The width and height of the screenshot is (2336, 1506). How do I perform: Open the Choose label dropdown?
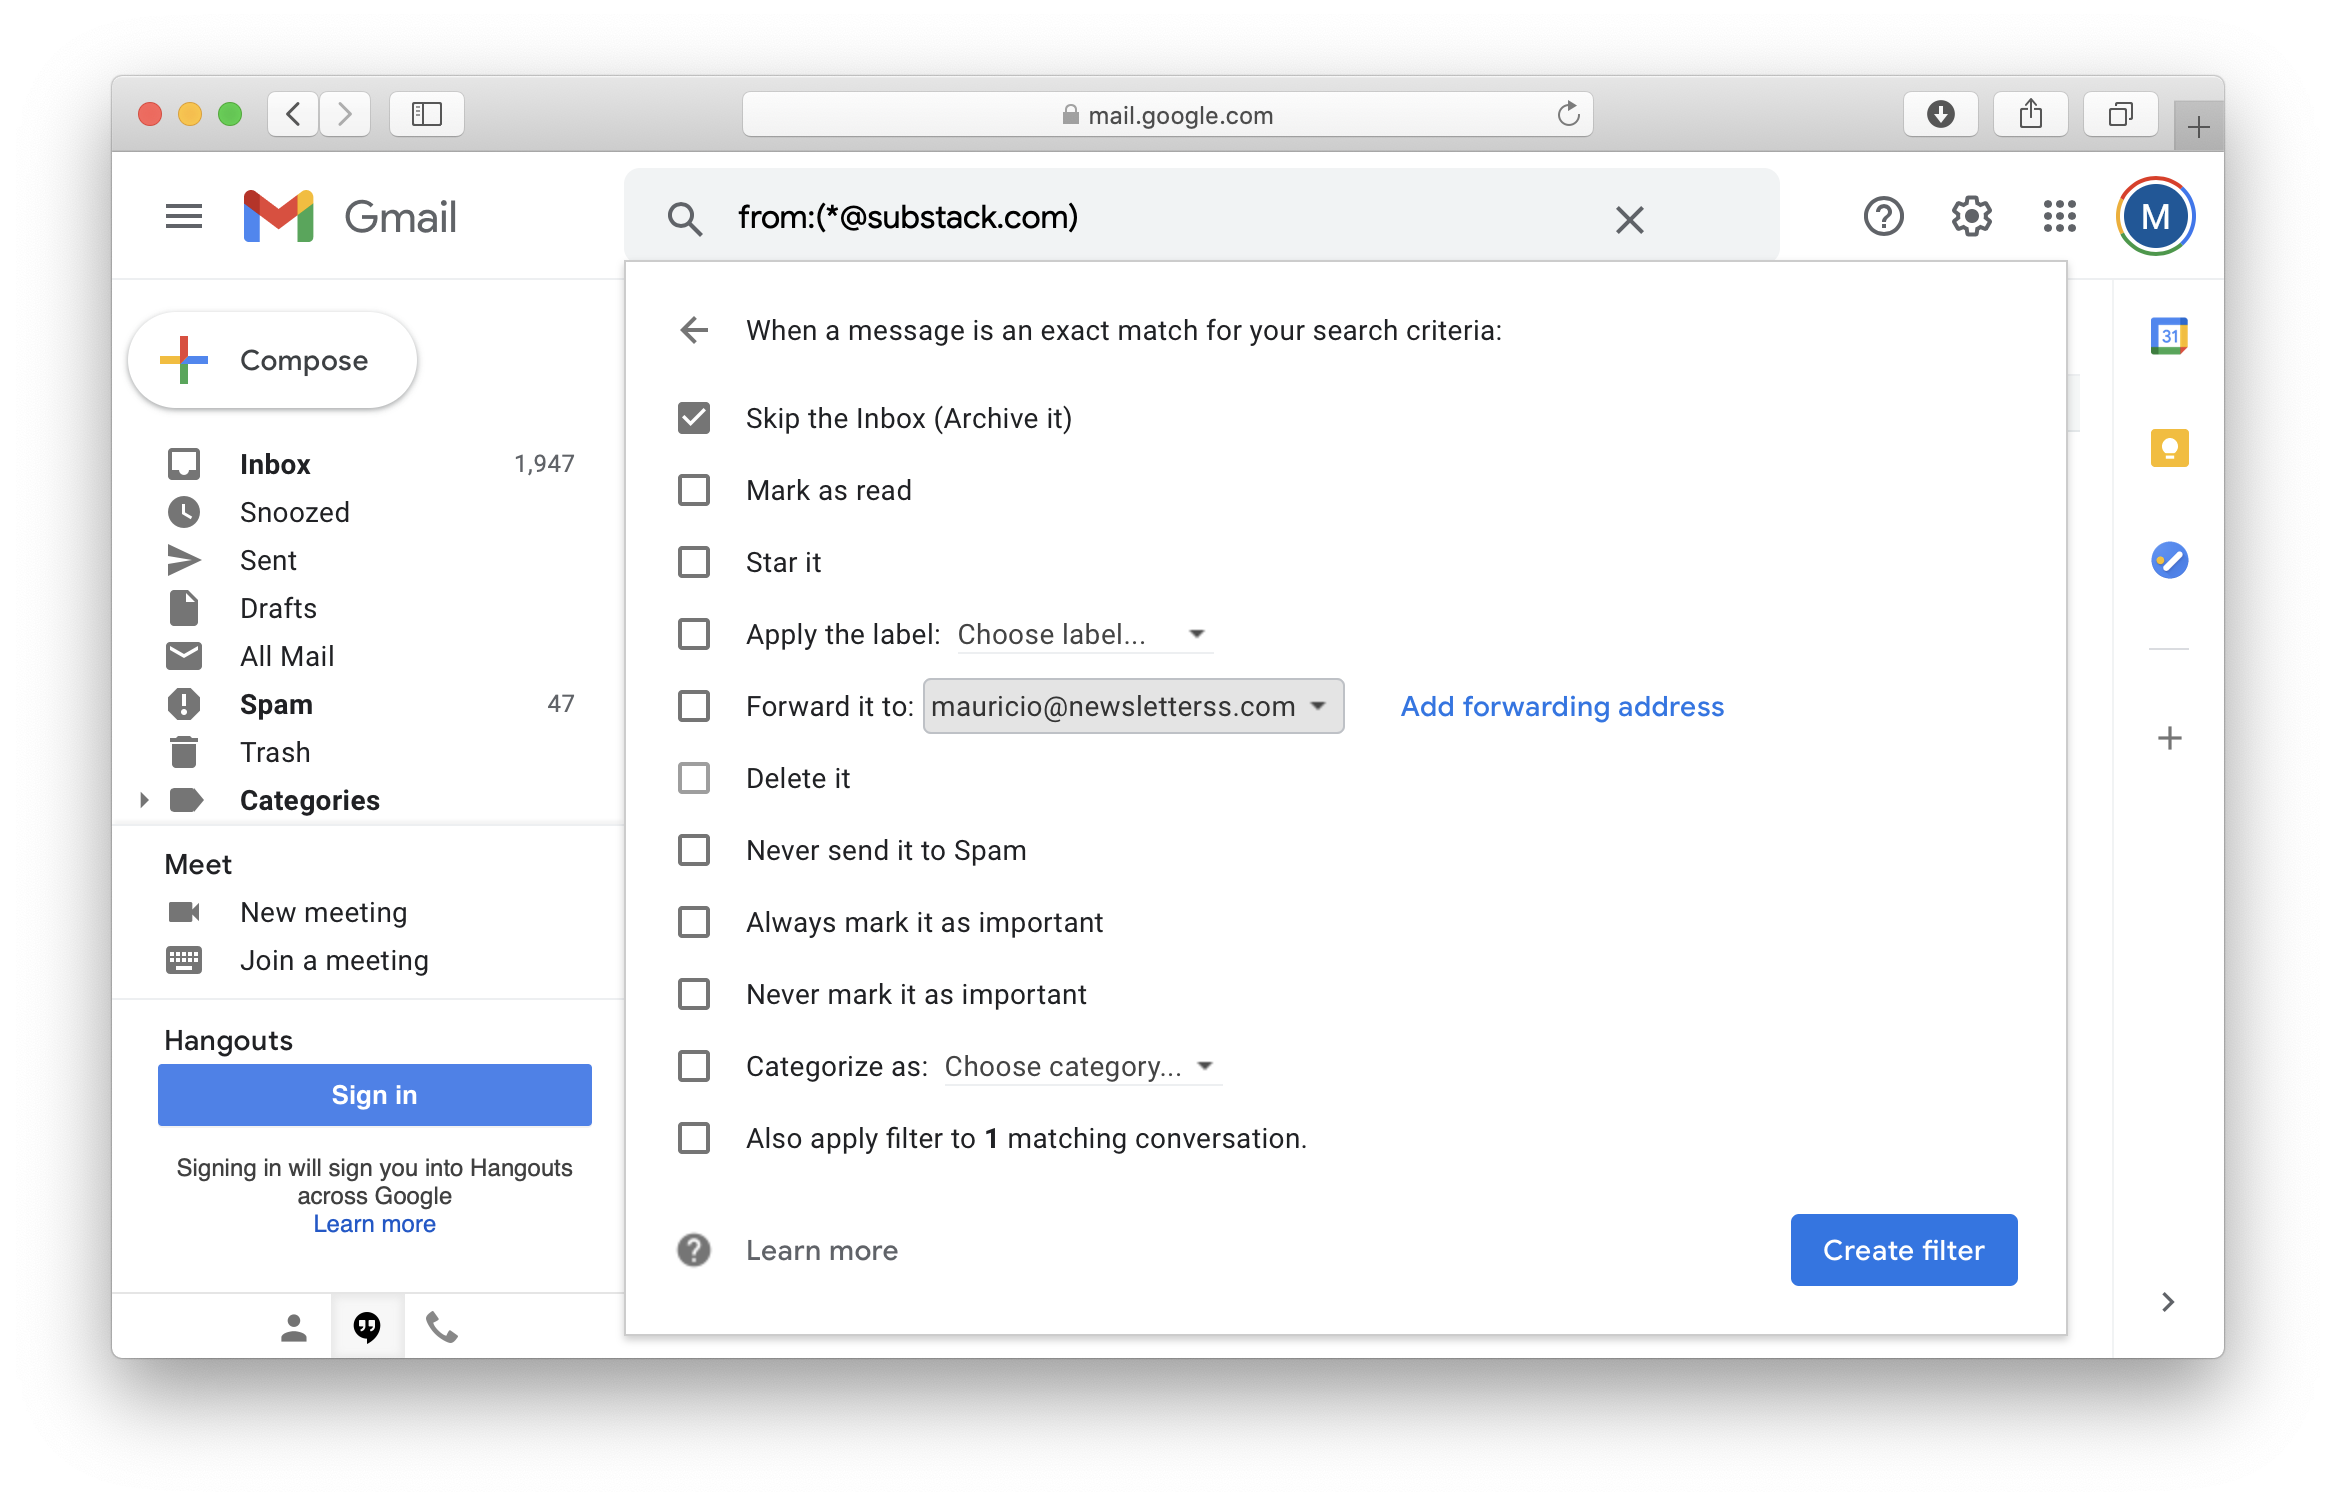[1084, 634]
